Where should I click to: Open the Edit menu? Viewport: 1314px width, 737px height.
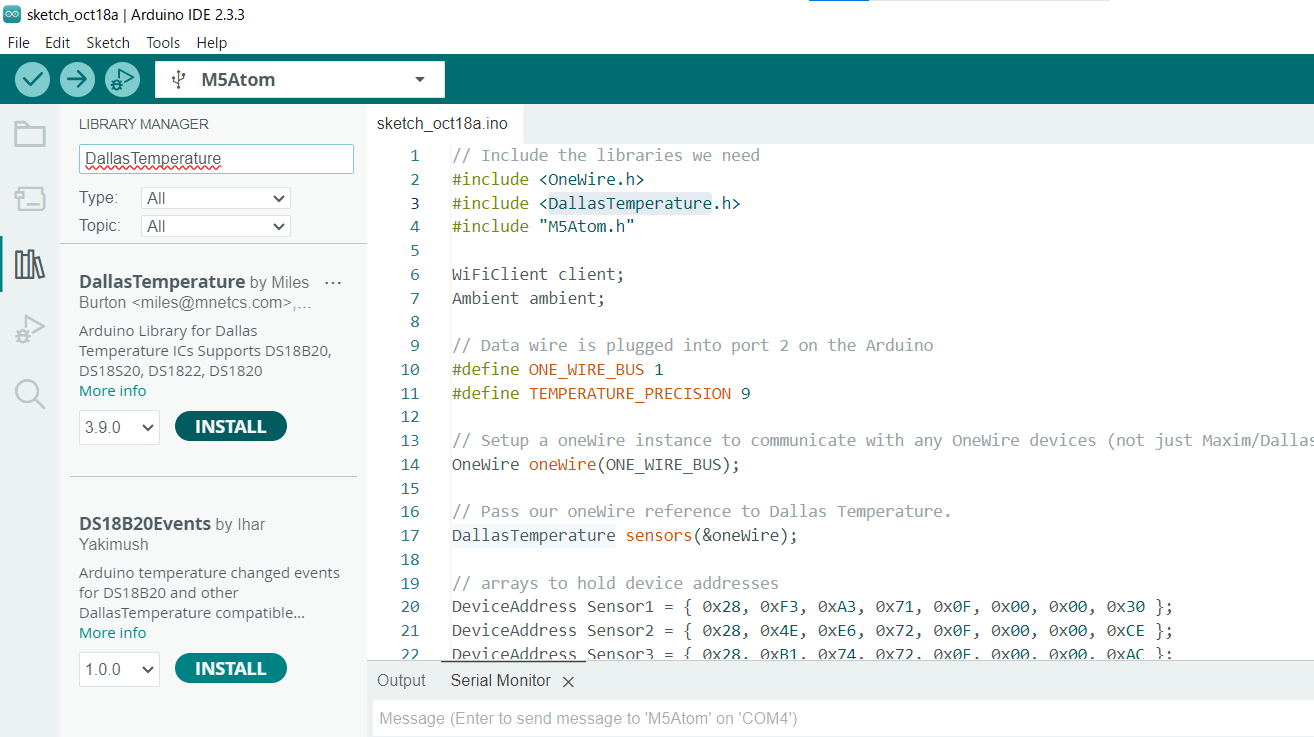click(x=58, y=43)
